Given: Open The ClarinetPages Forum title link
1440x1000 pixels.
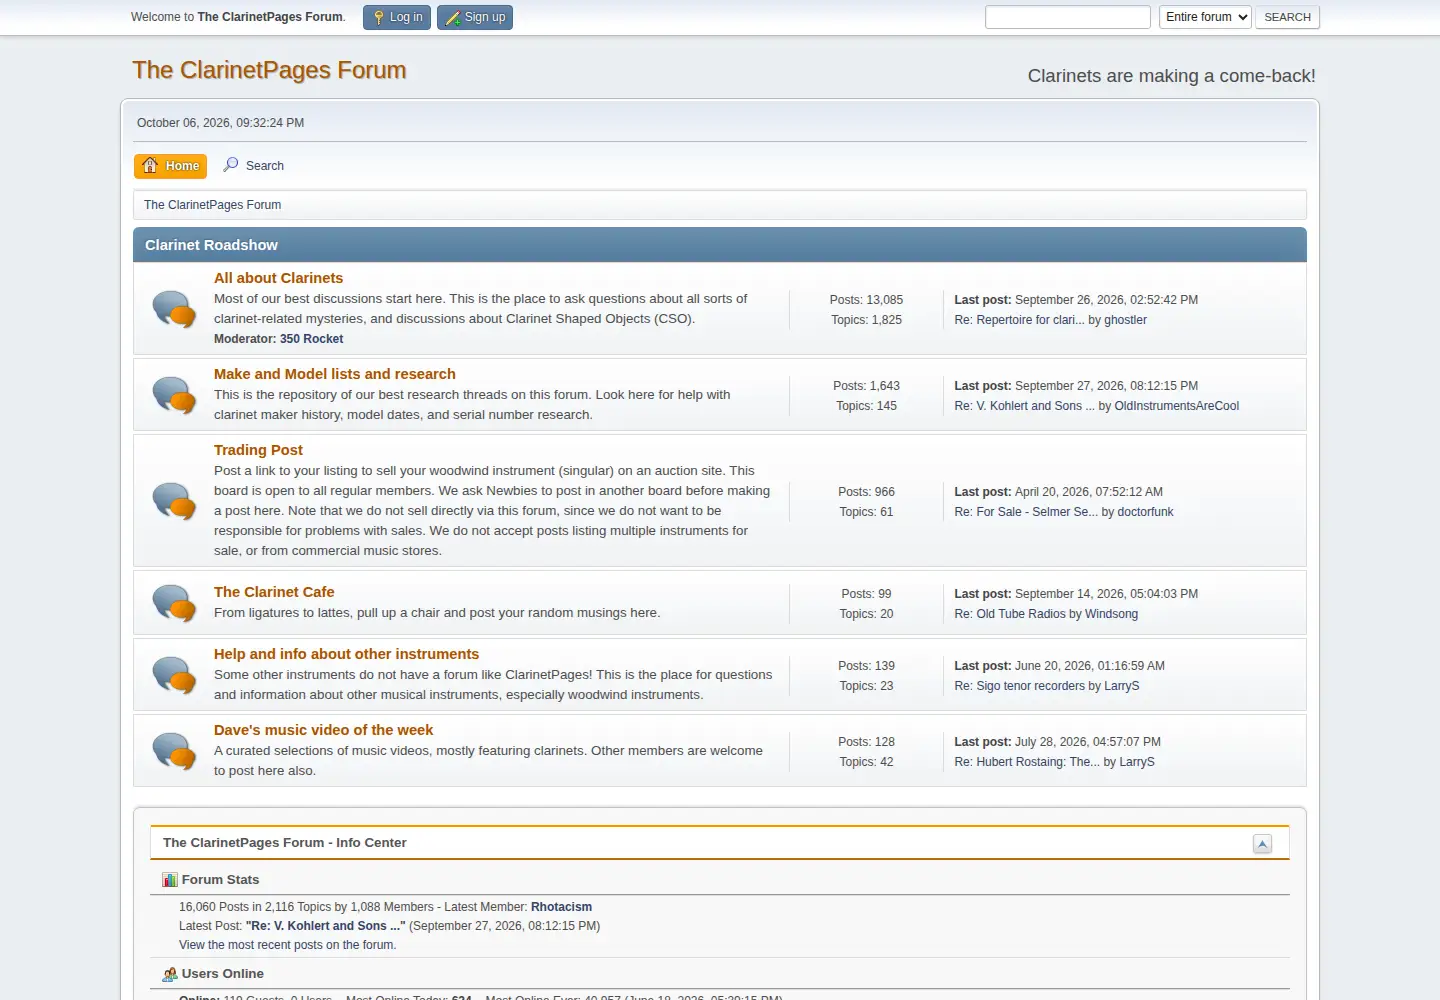Looking at the screenshot, I should [x=269, y=70].
